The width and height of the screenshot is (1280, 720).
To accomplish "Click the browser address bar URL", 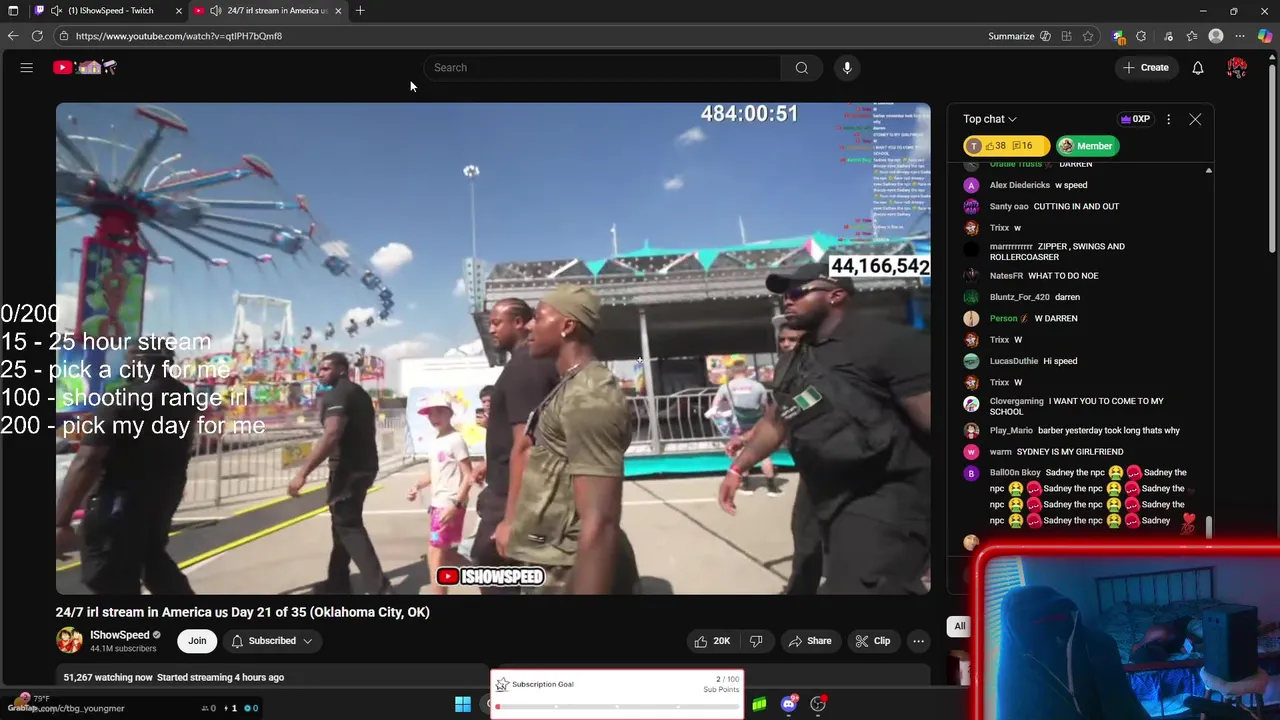I will 178,36.
